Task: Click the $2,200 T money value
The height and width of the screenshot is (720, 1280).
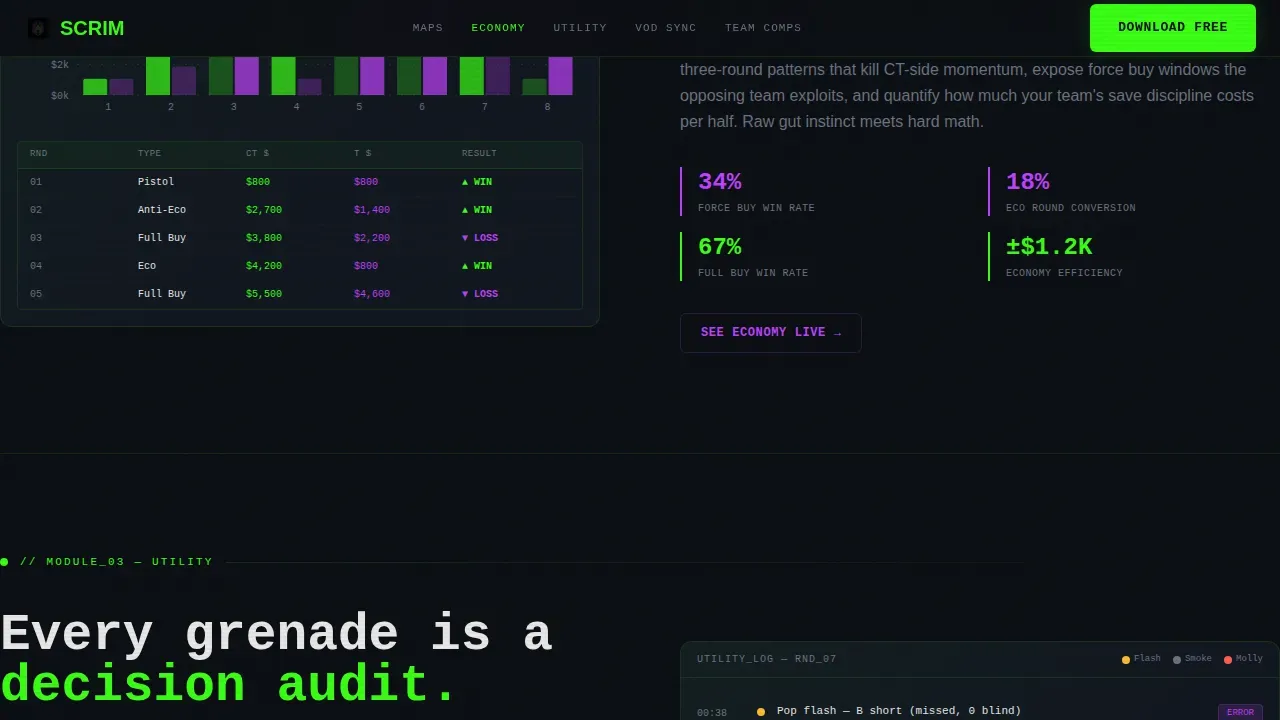Action: tap(372, 238)
